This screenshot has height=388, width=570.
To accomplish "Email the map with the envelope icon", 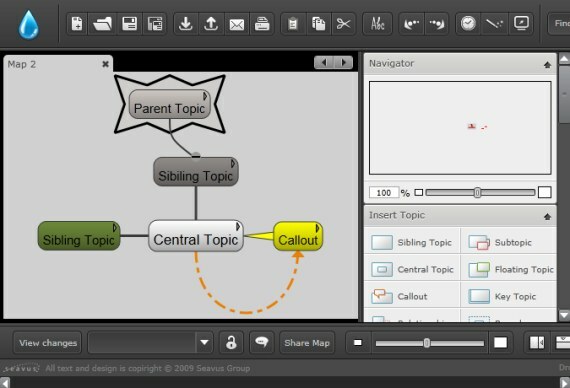I will coord(237,24).
